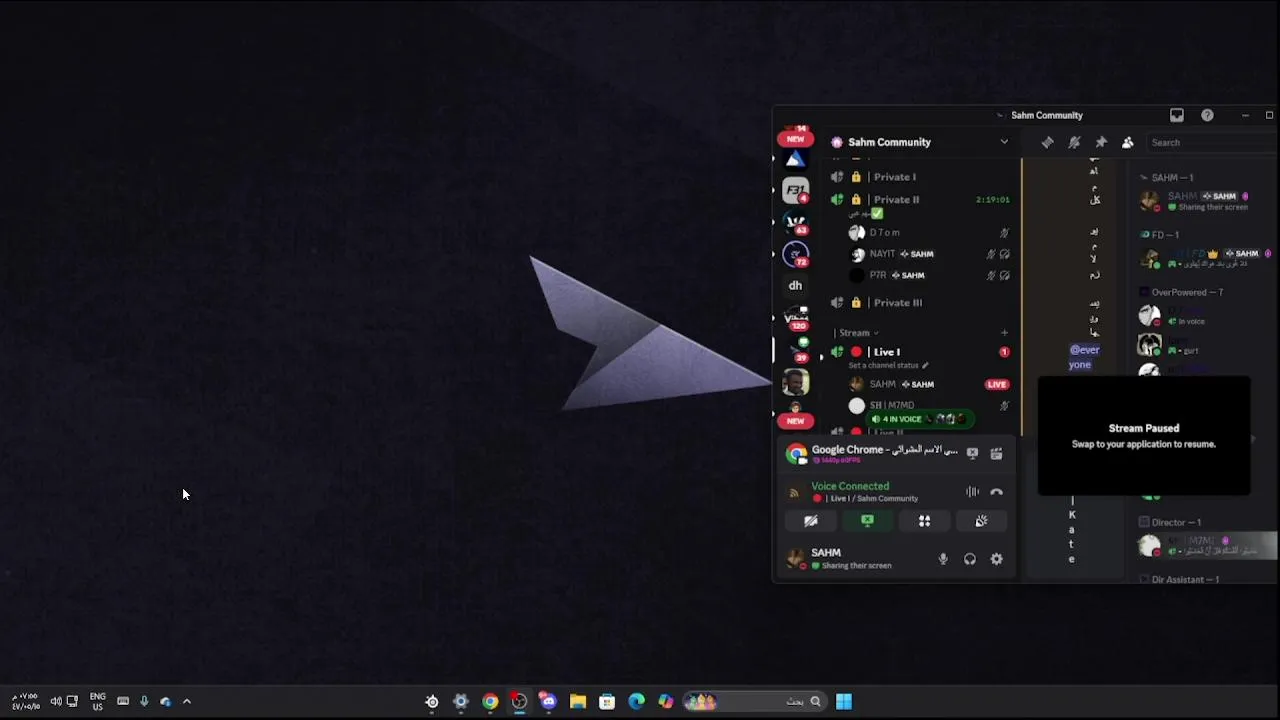This screenshot has width=1280, height=720.
Task: Open the soundboard button
Action: [x=981, y=521]
